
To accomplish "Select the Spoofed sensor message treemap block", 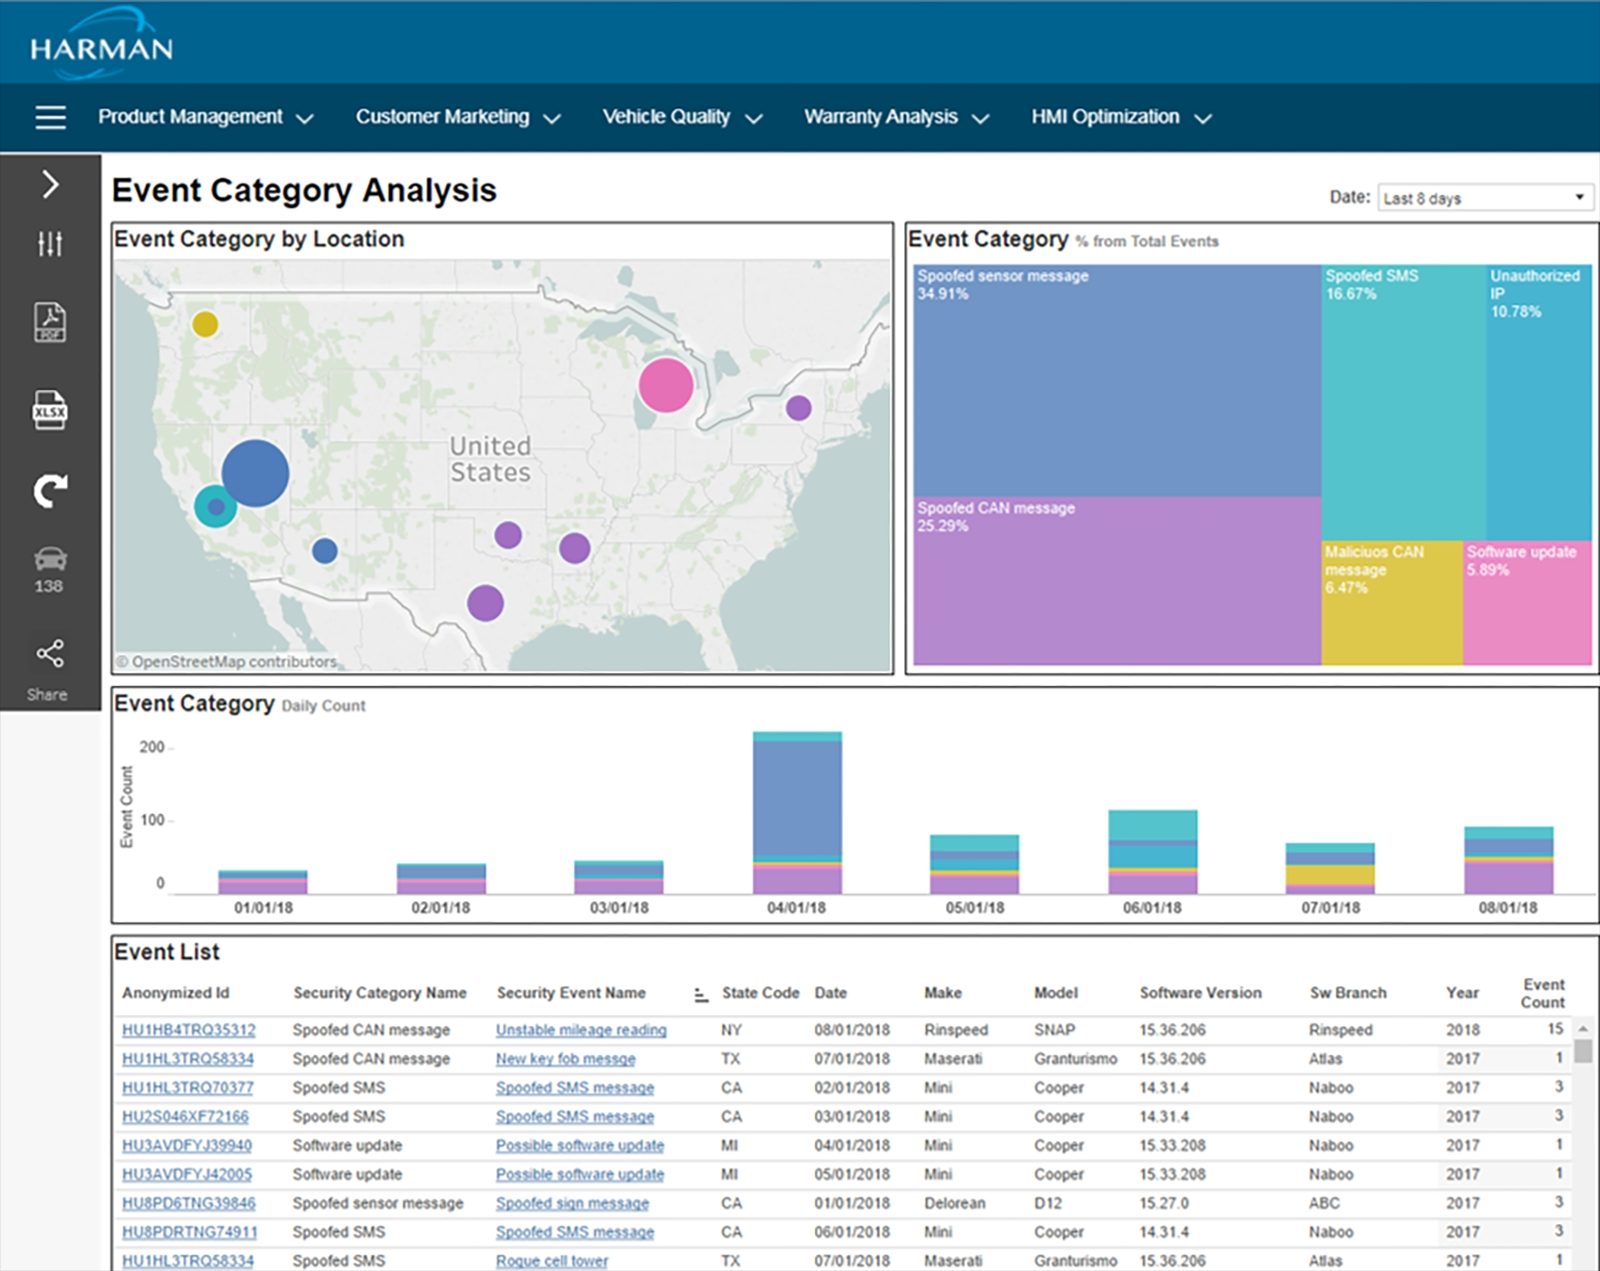I will tap(1117, 381).
